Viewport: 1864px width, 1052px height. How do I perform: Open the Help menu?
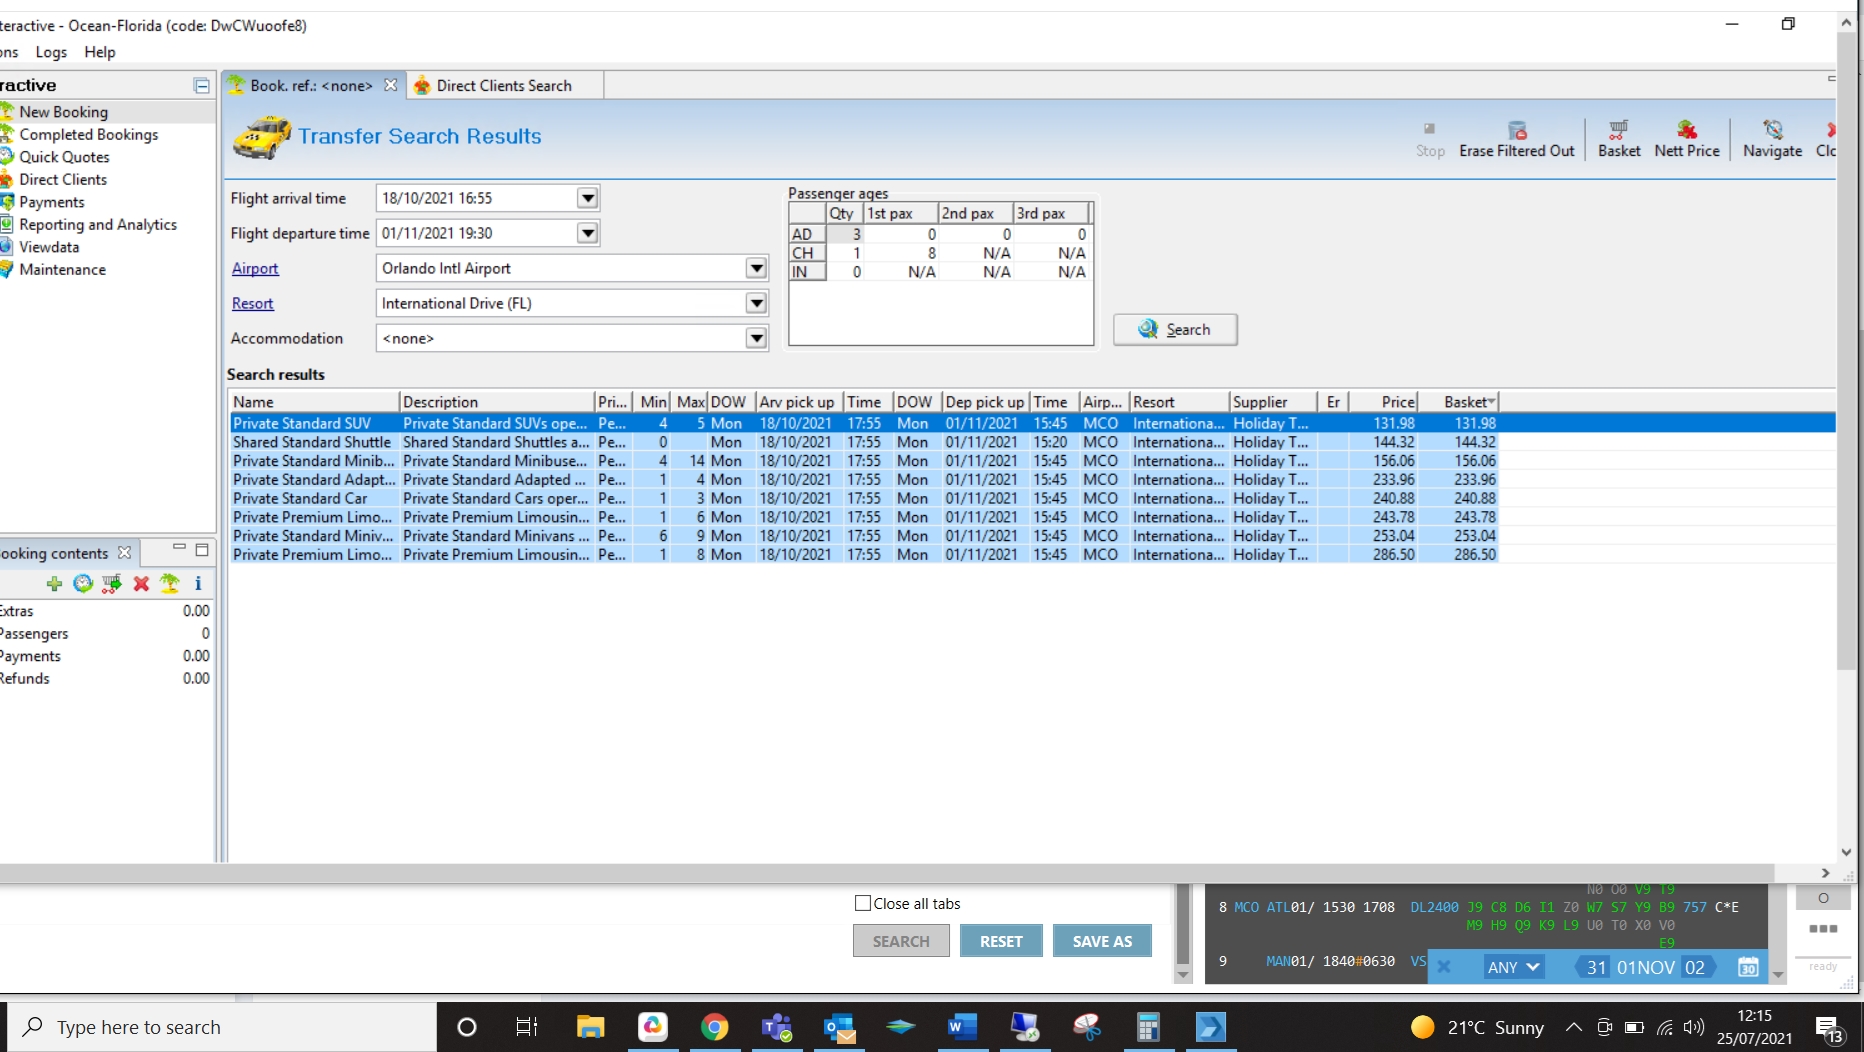pos(99,52)
